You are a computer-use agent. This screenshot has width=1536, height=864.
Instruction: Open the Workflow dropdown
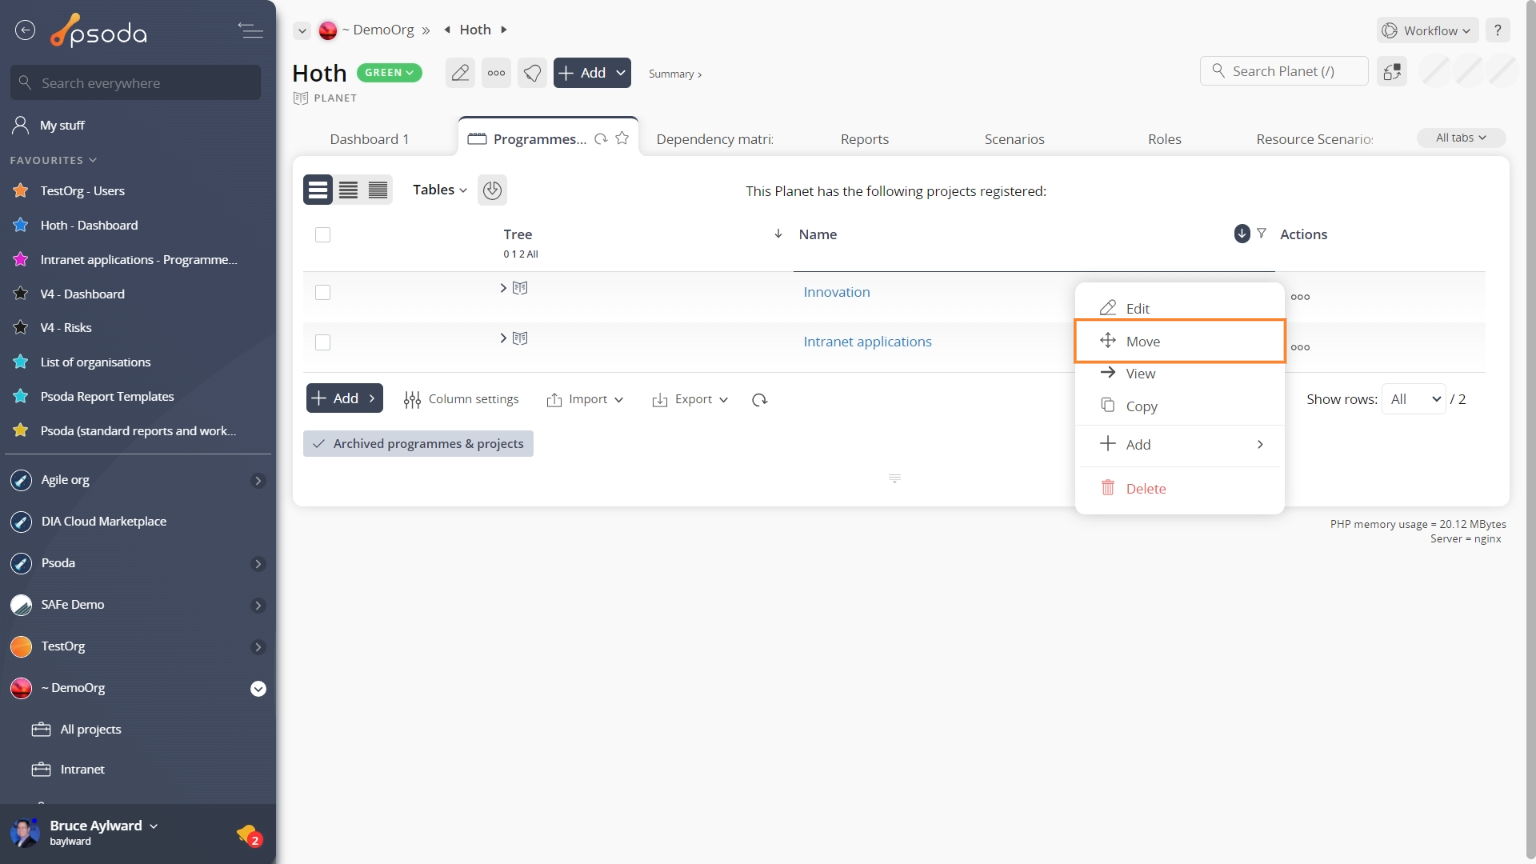click(x=1427, y=31)
